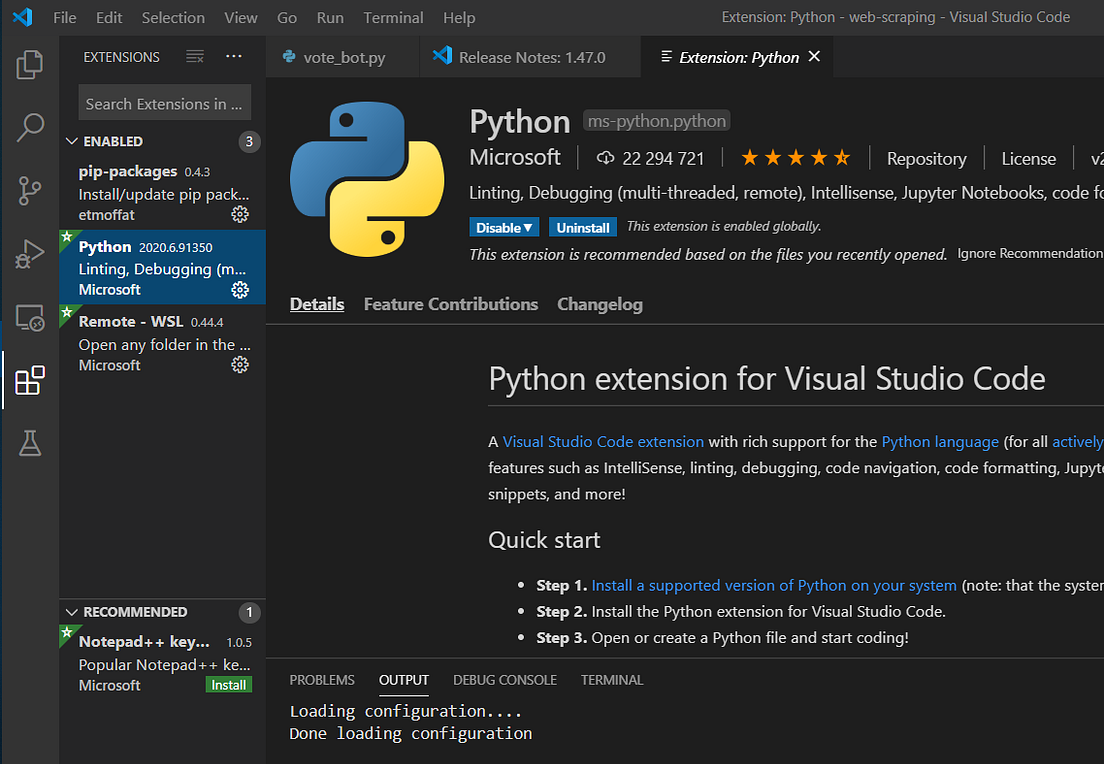Open the Source Control view
Image resolution: width=1104 pixels, height=764 pixels.
[30, 190]
